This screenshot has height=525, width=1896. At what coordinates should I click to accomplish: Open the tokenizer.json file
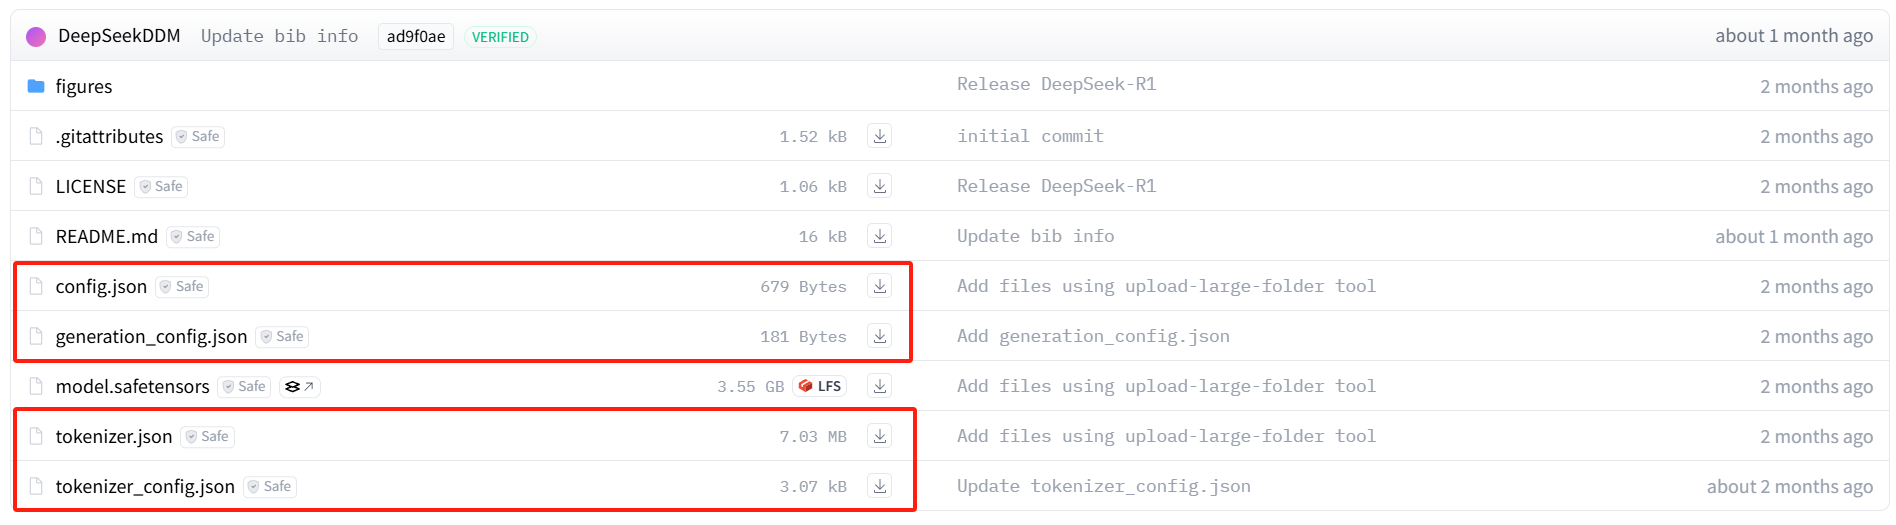[x=114, y=436]
